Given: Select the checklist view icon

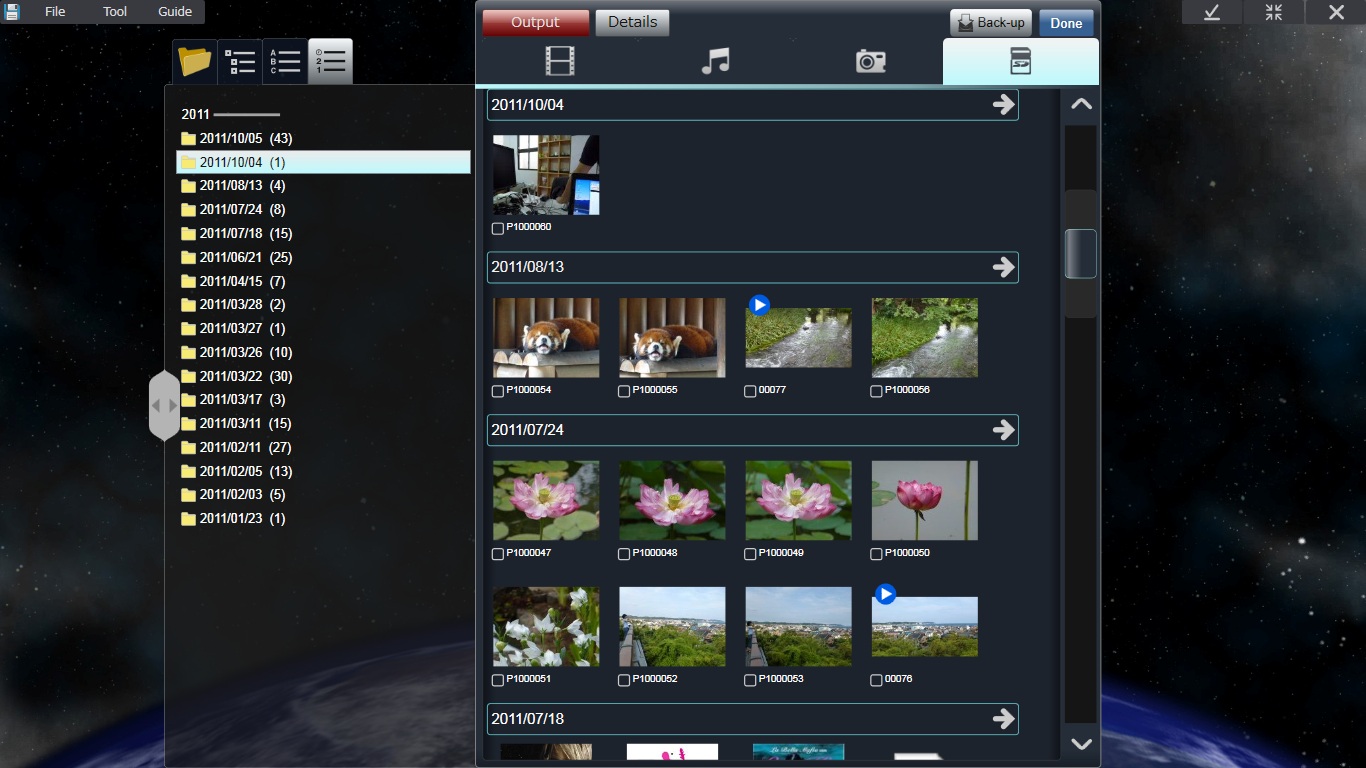Looking at the screenshot, I should pos(240,62).
